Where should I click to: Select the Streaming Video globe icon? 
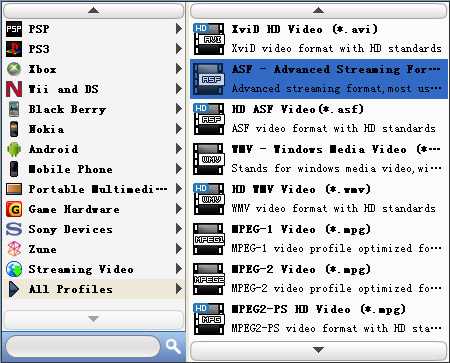pyautogui.click(x=14, y=269)
